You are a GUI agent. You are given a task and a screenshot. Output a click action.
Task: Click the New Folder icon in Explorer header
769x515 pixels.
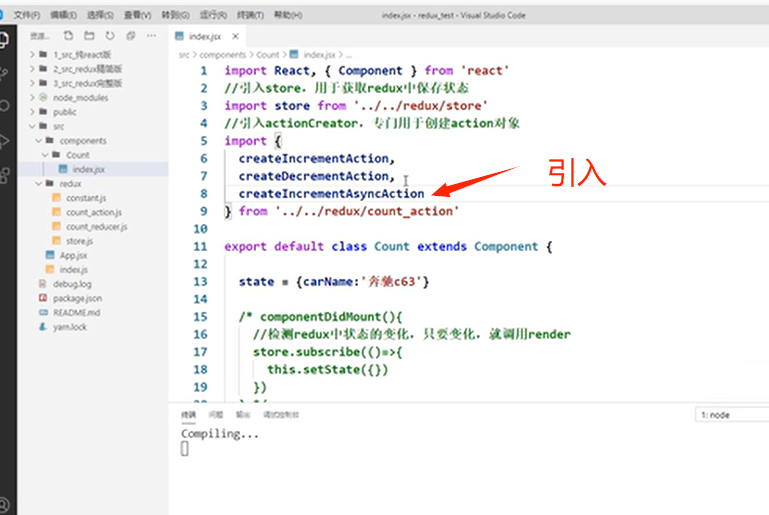pyautogui.click(x=89, y=36)
